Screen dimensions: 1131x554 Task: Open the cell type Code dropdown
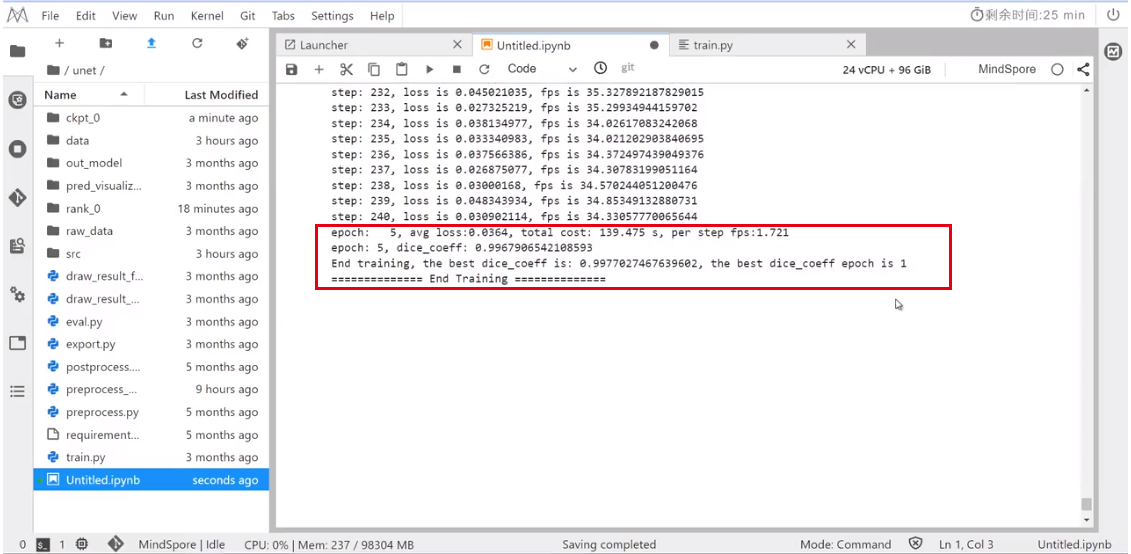pyautogui.click(x=542, y=69)
